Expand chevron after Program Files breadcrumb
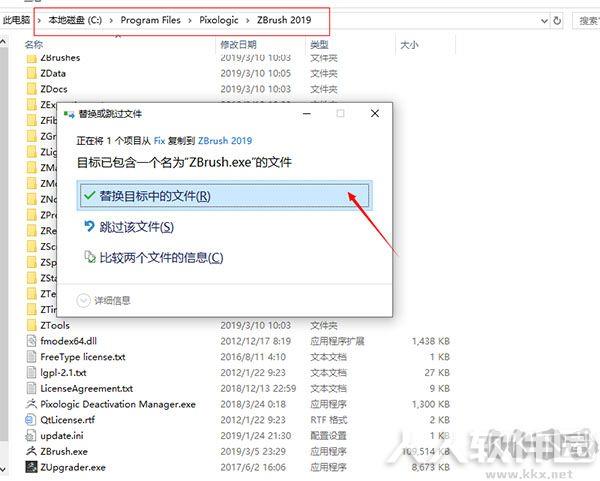 [190, 20]
